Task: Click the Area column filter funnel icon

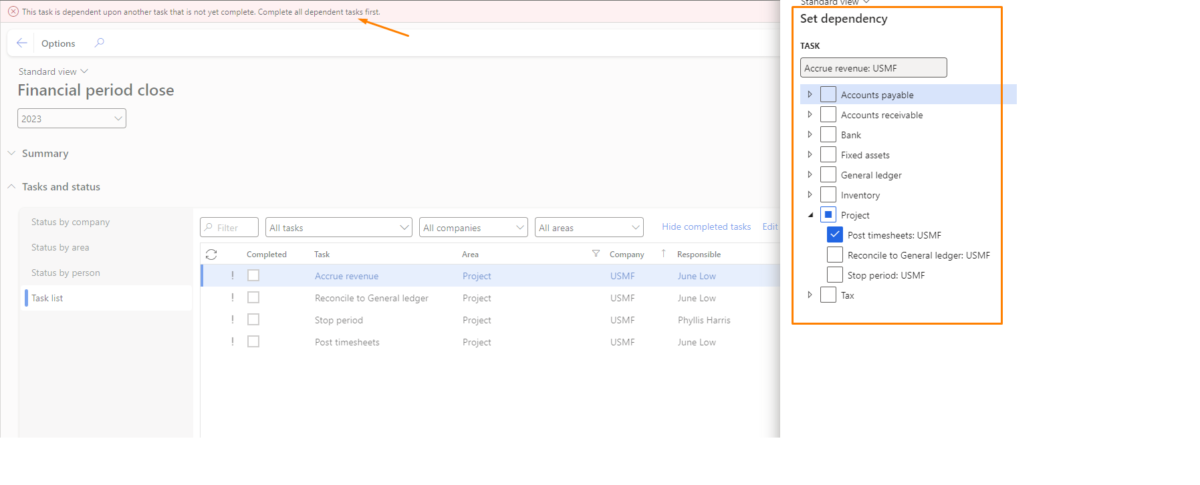Action: (596, 254)
